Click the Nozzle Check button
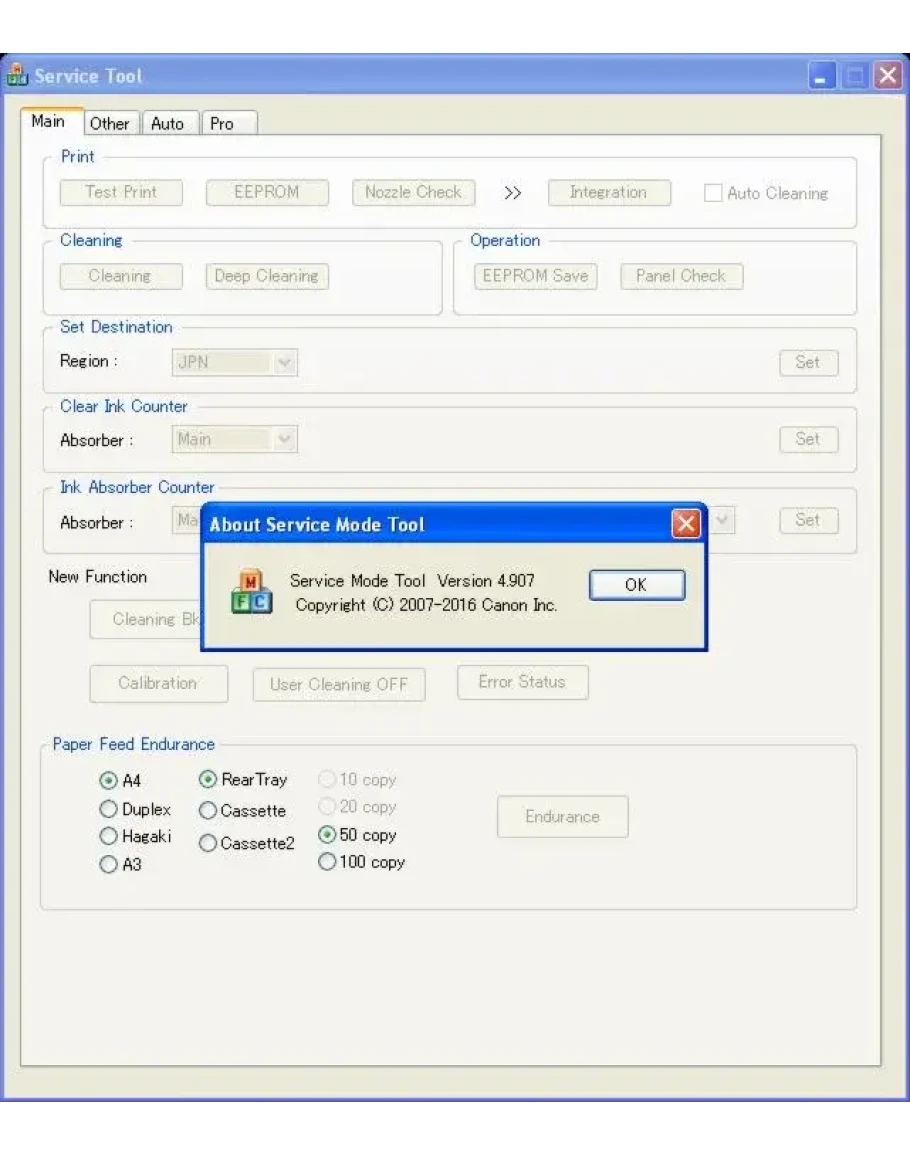Image resolution: width=910 pixels, height=1155 pixels. click(413, 193)
